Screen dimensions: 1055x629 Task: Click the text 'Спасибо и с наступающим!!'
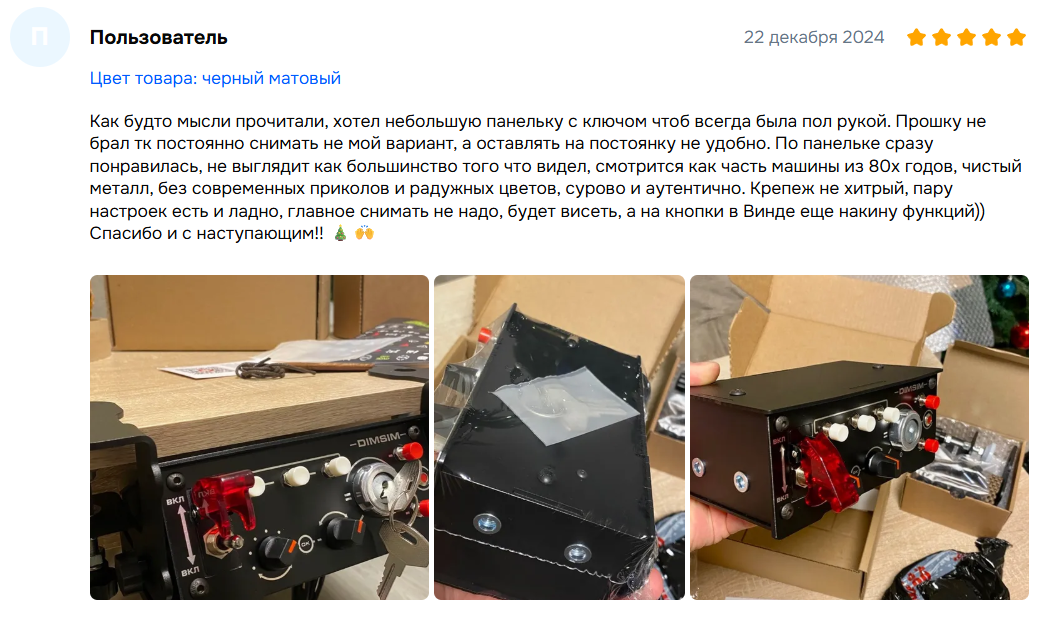(x=207, y=233)
